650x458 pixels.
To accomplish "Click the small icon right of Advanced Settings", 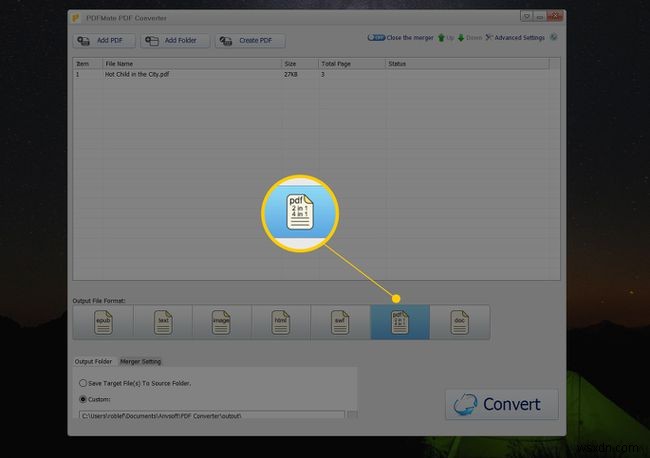I will 553,37.
